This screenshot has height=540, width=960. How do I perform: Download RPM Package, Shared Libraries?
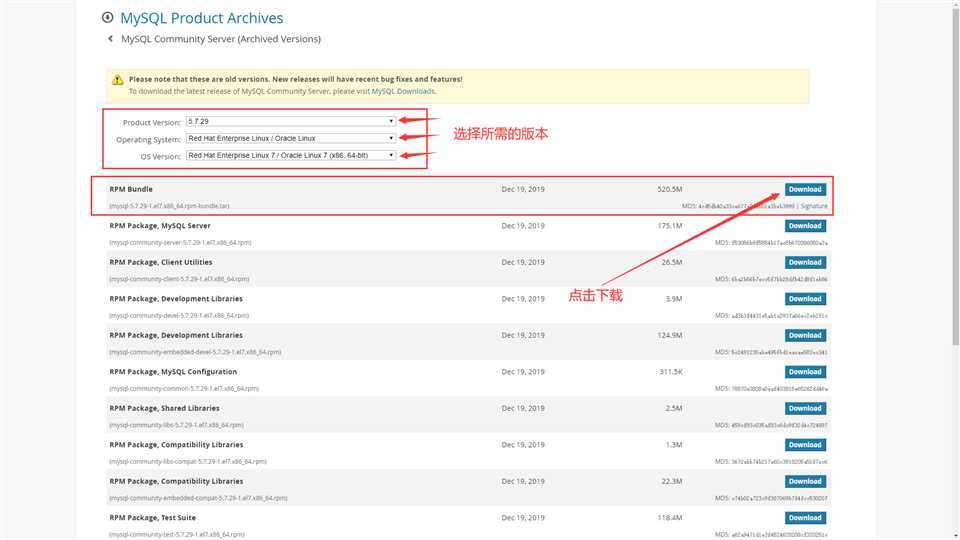(805, 408)
